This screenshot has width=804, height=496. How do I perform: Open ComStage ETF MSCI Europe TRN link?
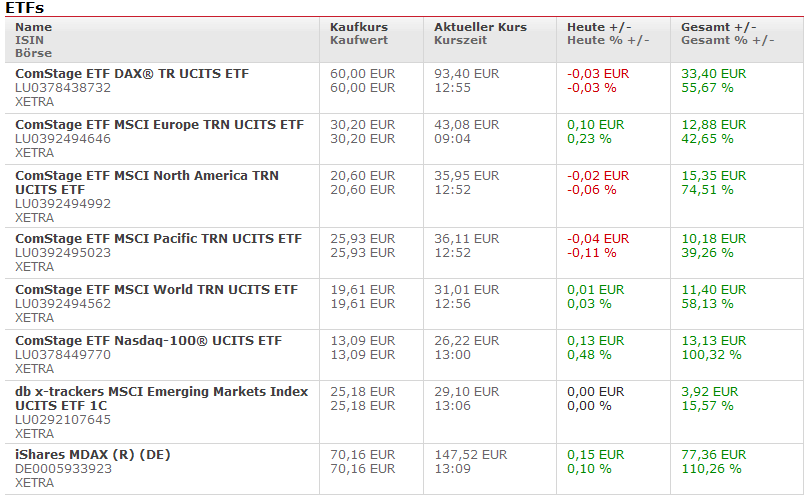[x=159, y=125]
